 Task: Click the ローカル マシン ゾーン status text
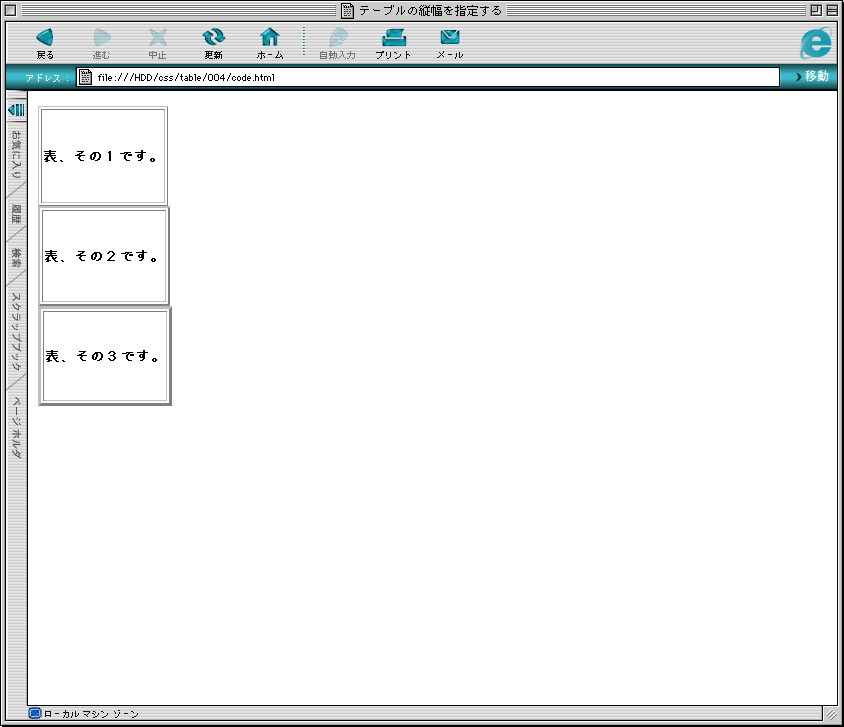[91, 714]
